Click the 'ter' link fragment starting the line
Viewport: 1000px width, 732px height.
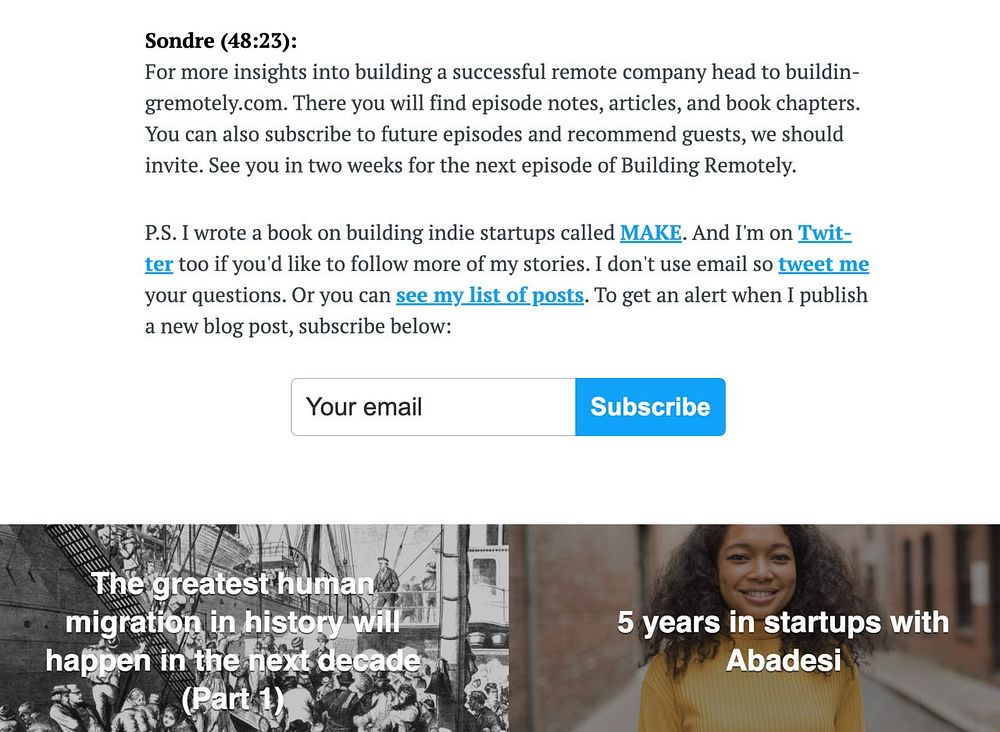tap(159, 264)
